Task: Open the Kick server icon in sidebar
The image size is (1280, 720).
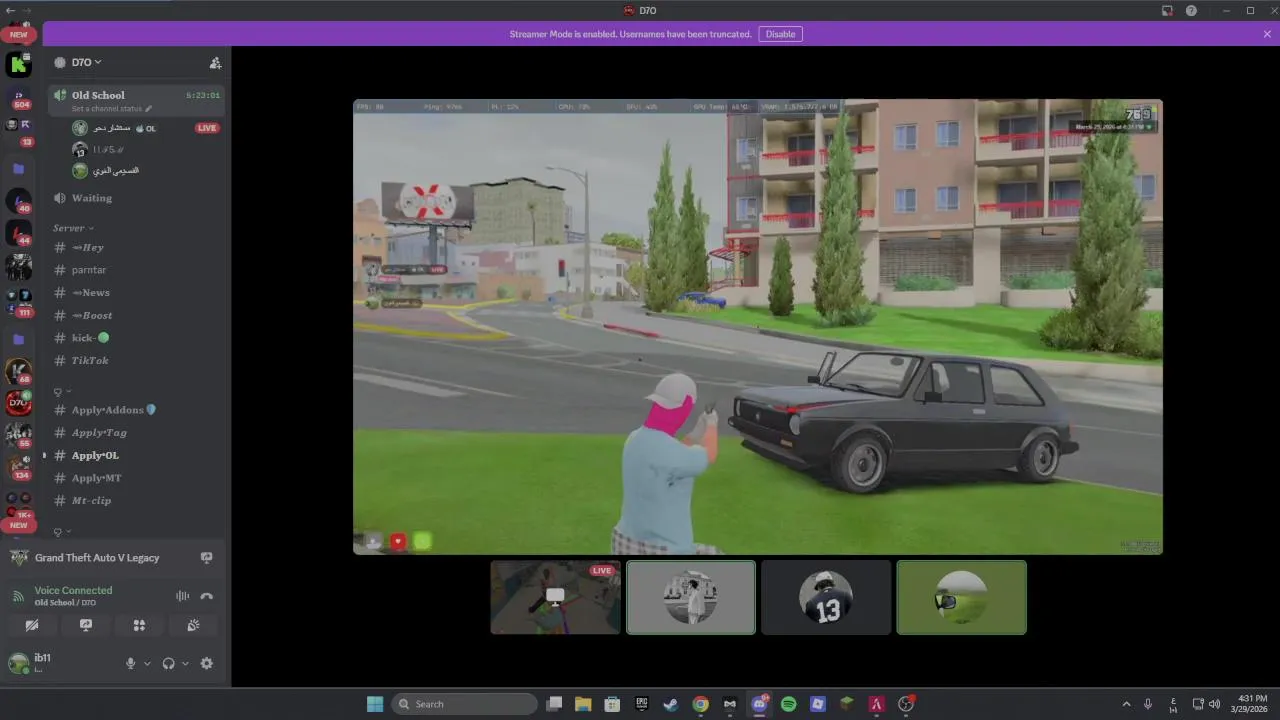Action: click(19, 65)
